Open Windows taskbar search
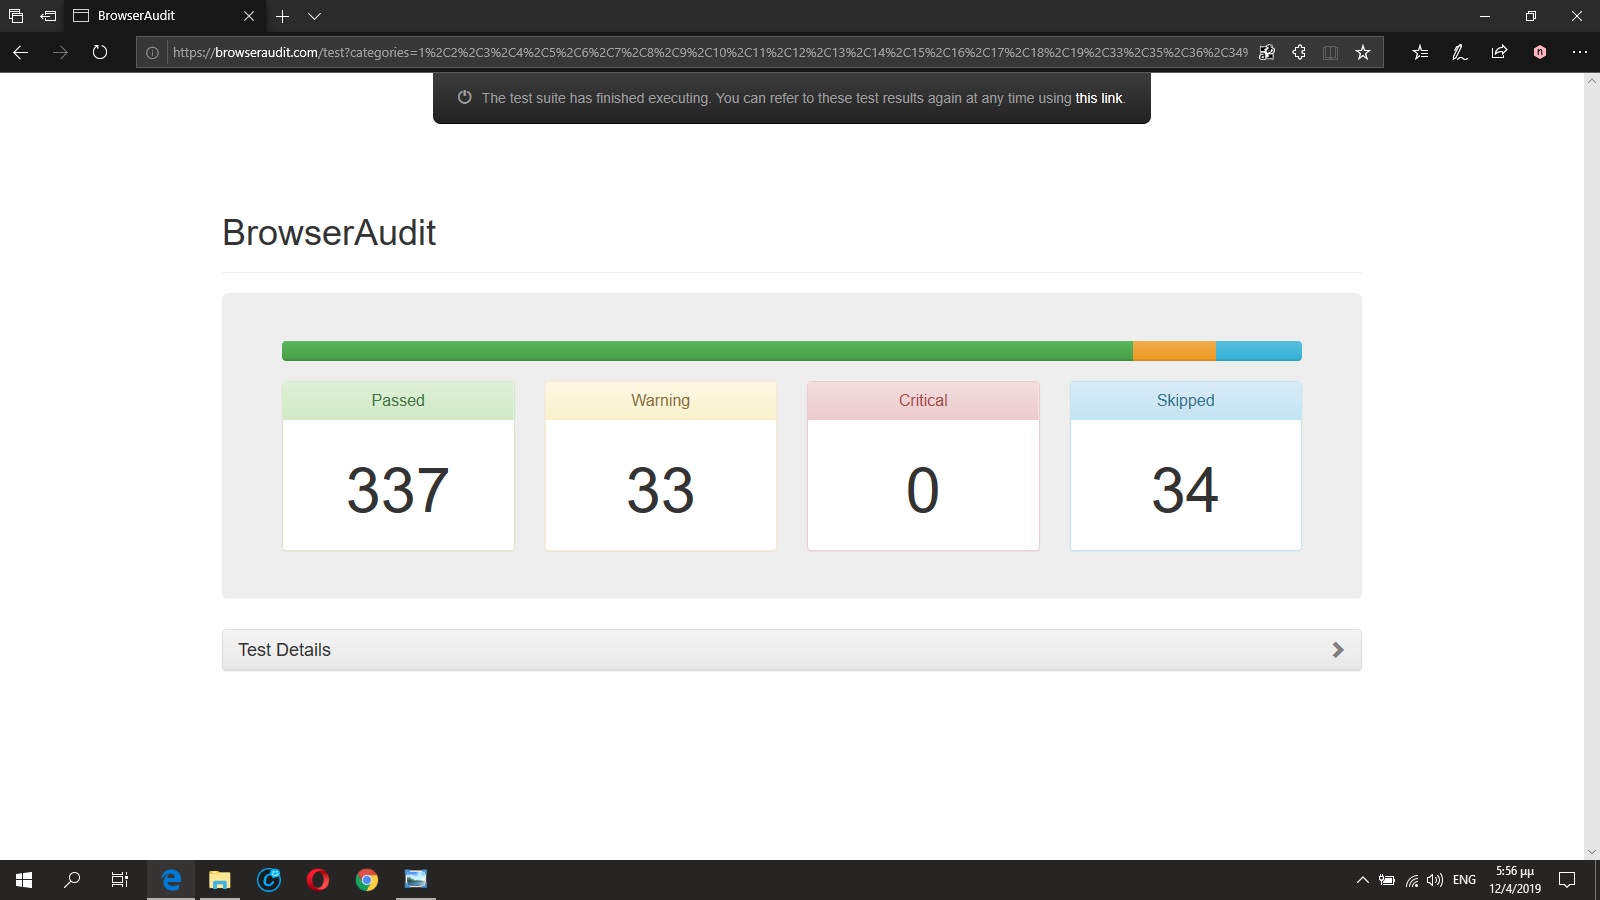This screenshot has height=900, width=1600. 72,880
